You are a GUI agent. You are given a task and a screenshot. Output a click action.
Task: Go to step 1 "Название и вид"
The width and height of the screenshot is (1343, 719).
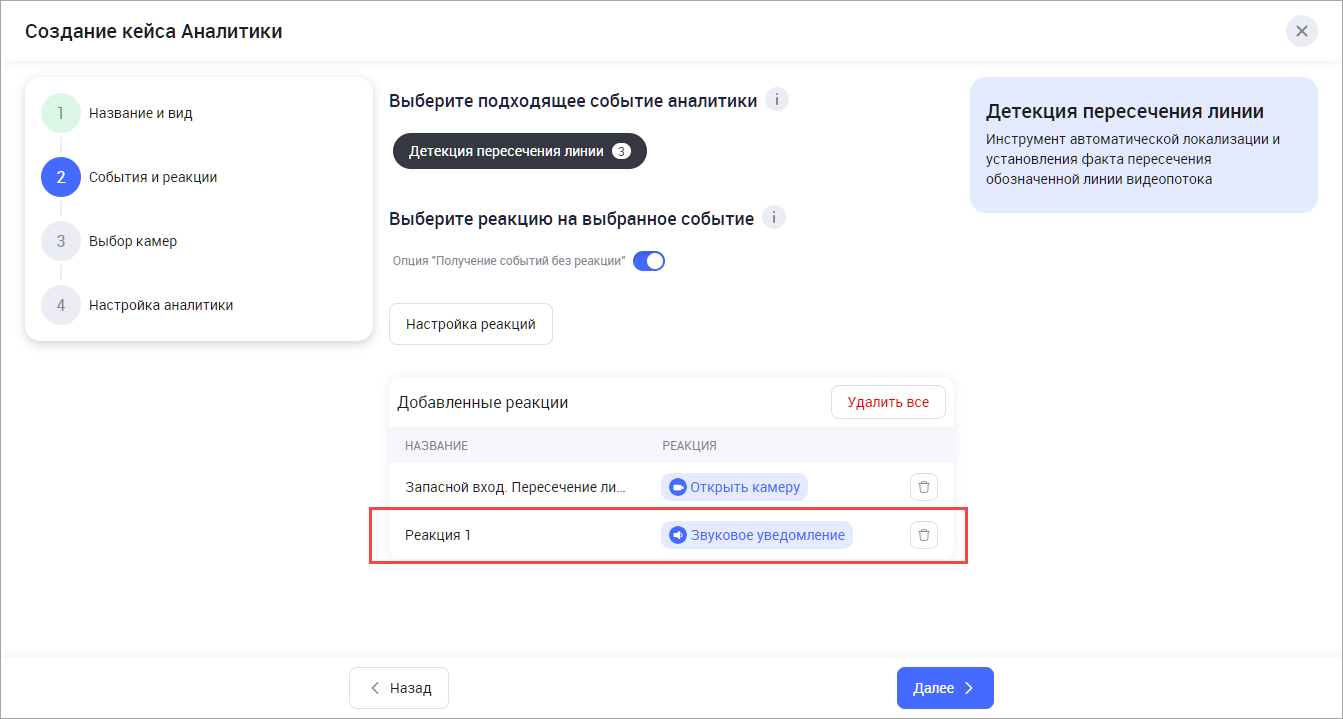(61, 113)
